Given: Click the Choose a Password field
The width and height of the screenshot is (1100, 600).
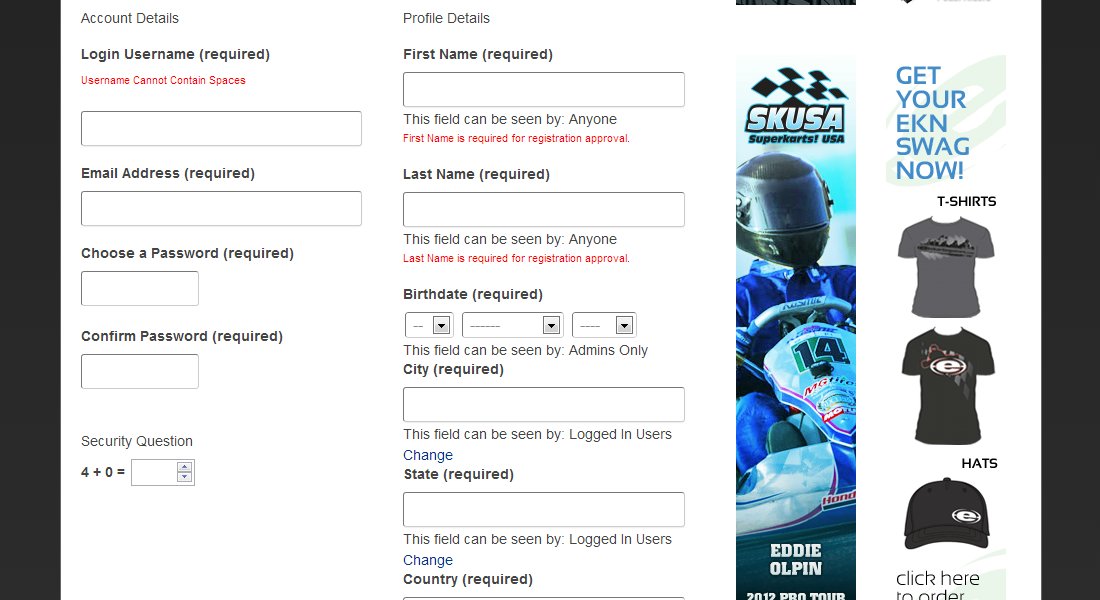Looking at the screenshot, I should 140,288.
